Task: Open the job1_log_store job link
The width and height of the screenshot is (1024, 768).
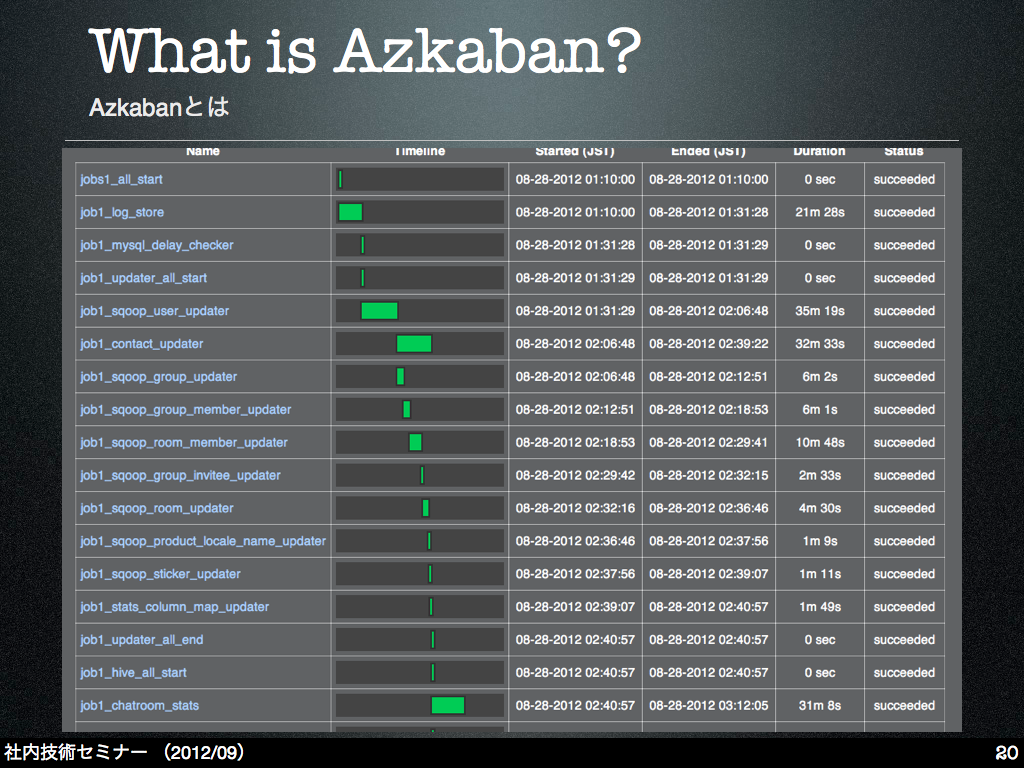Action: pos(122,212)
